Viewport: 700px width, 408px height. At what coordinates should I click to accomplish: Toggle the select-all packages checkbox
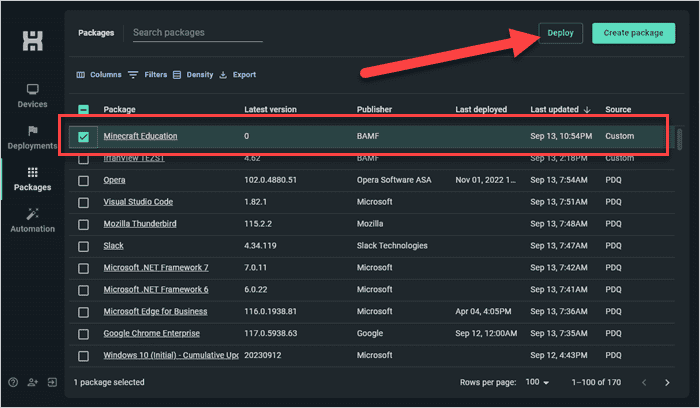[x=83, y=109]
